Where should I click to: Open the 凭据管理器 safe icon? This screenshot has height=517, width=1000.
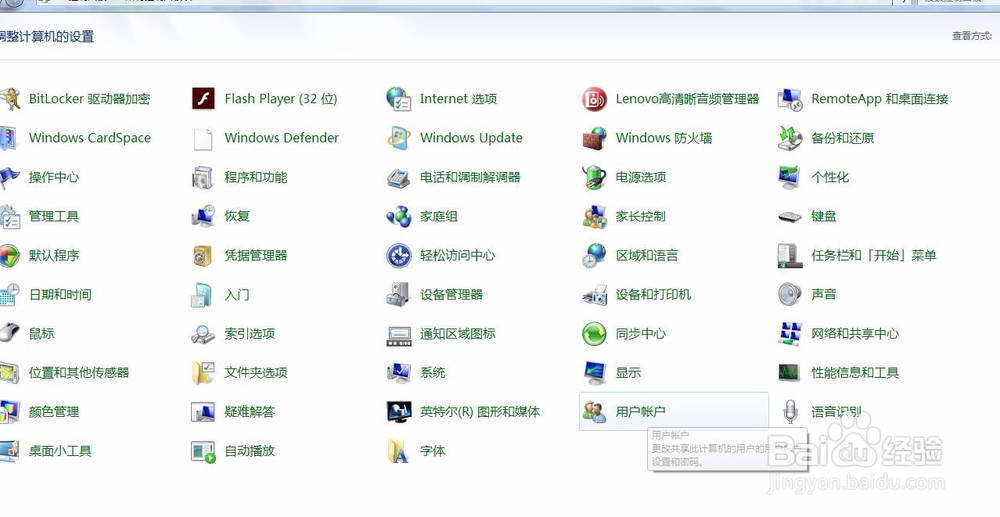coord(203,256)
